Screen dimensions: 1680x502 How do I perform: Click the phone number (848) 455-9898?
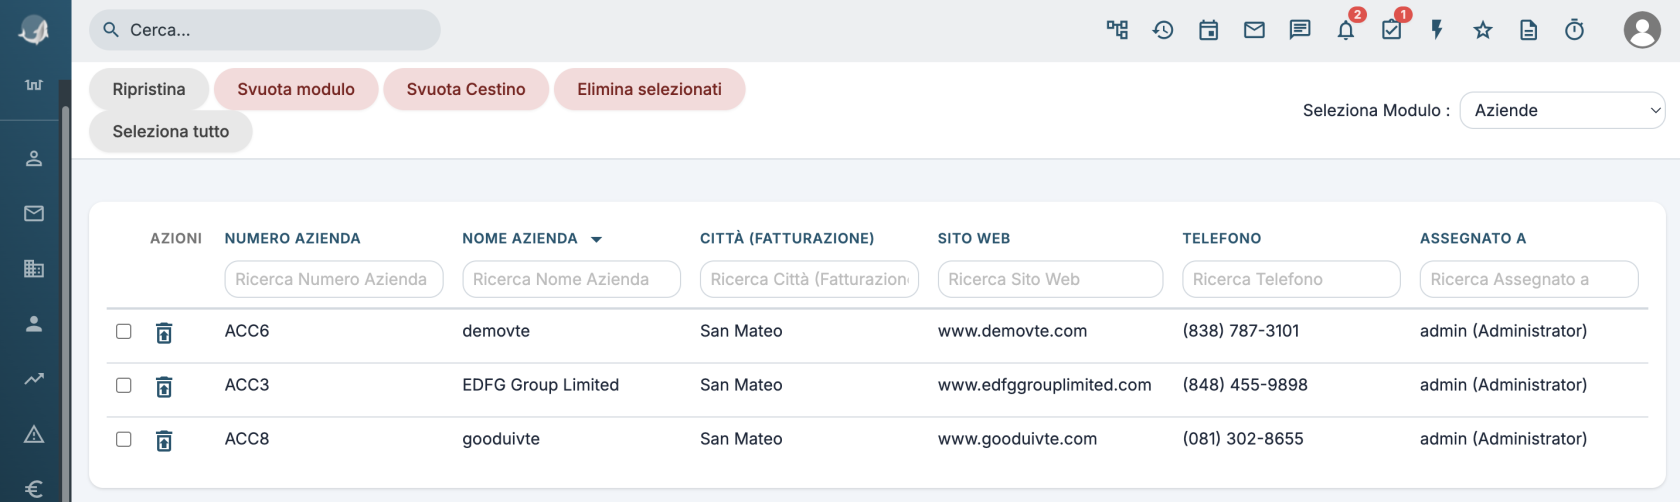(1245, 385)
